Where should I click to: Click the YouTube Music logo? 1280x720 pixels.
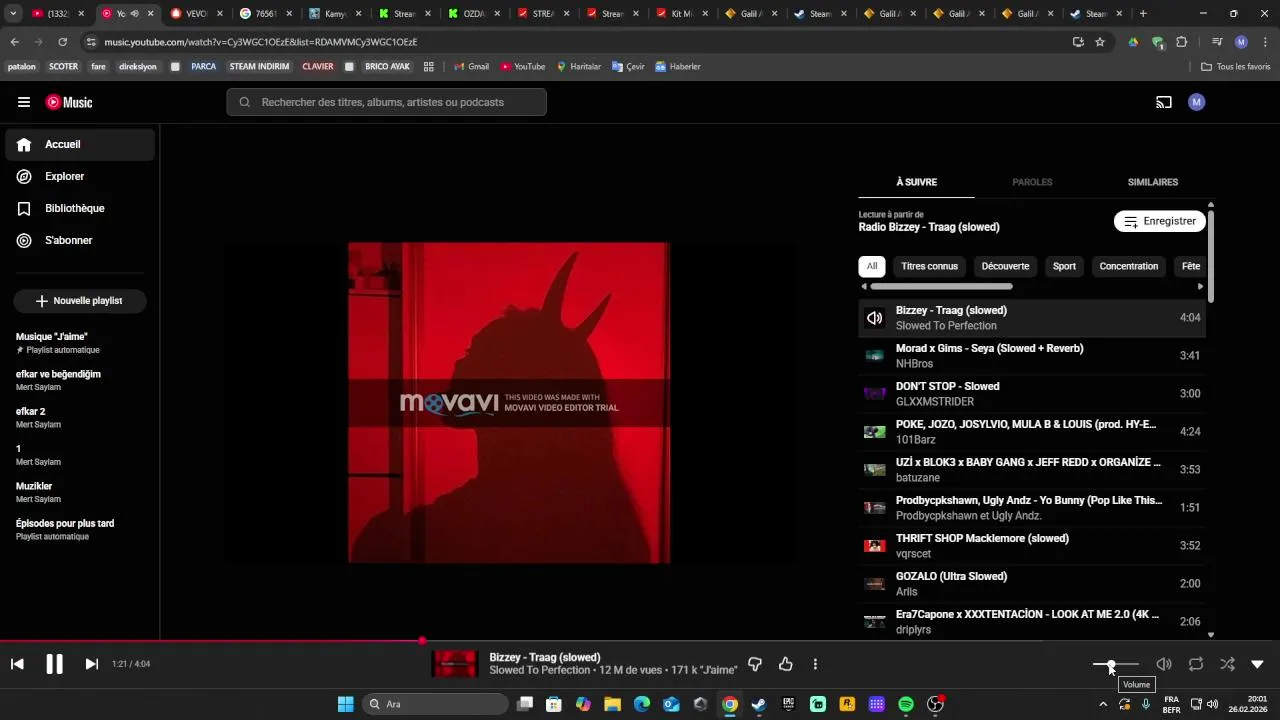[69, 102]
